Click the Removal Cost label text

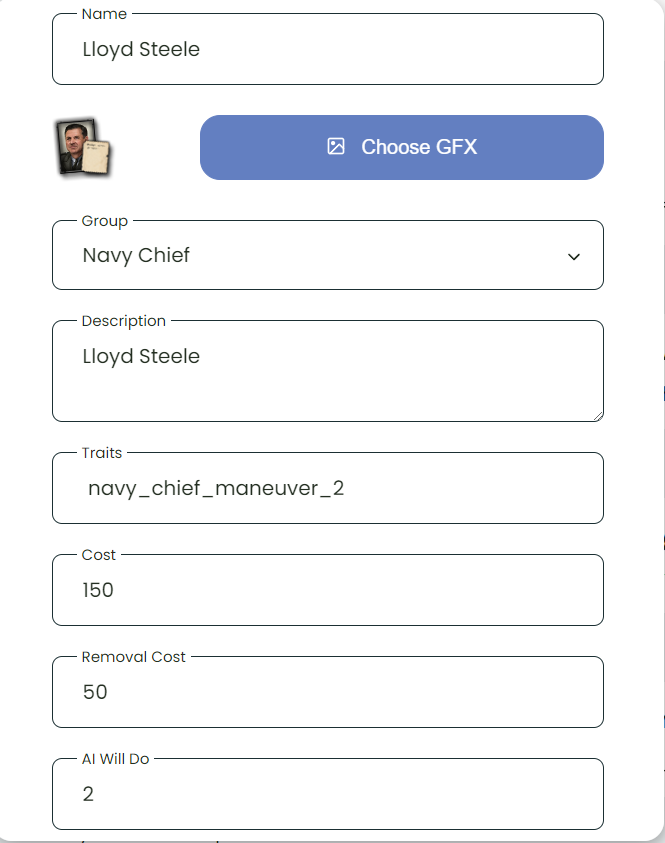(x=133, y=657)
